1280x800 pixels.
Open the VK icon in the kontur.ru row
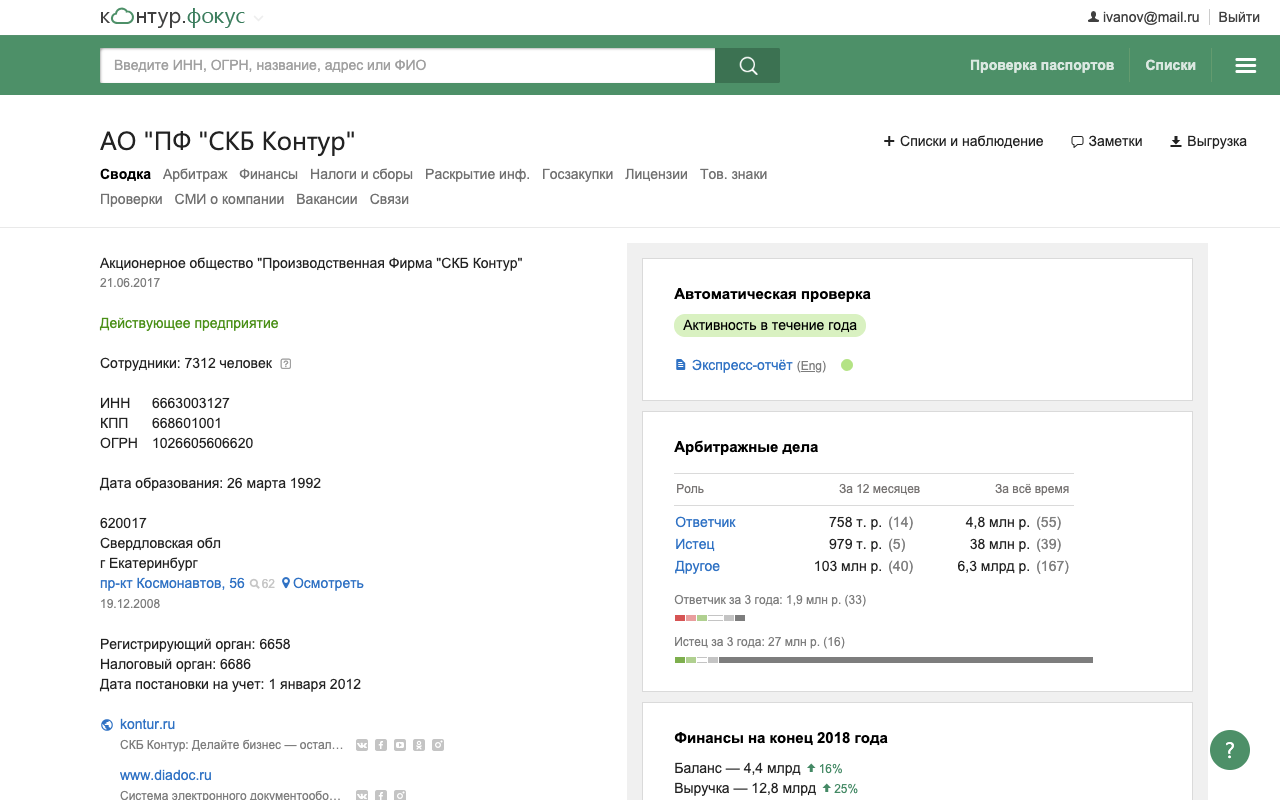click(x=362, y=745)
